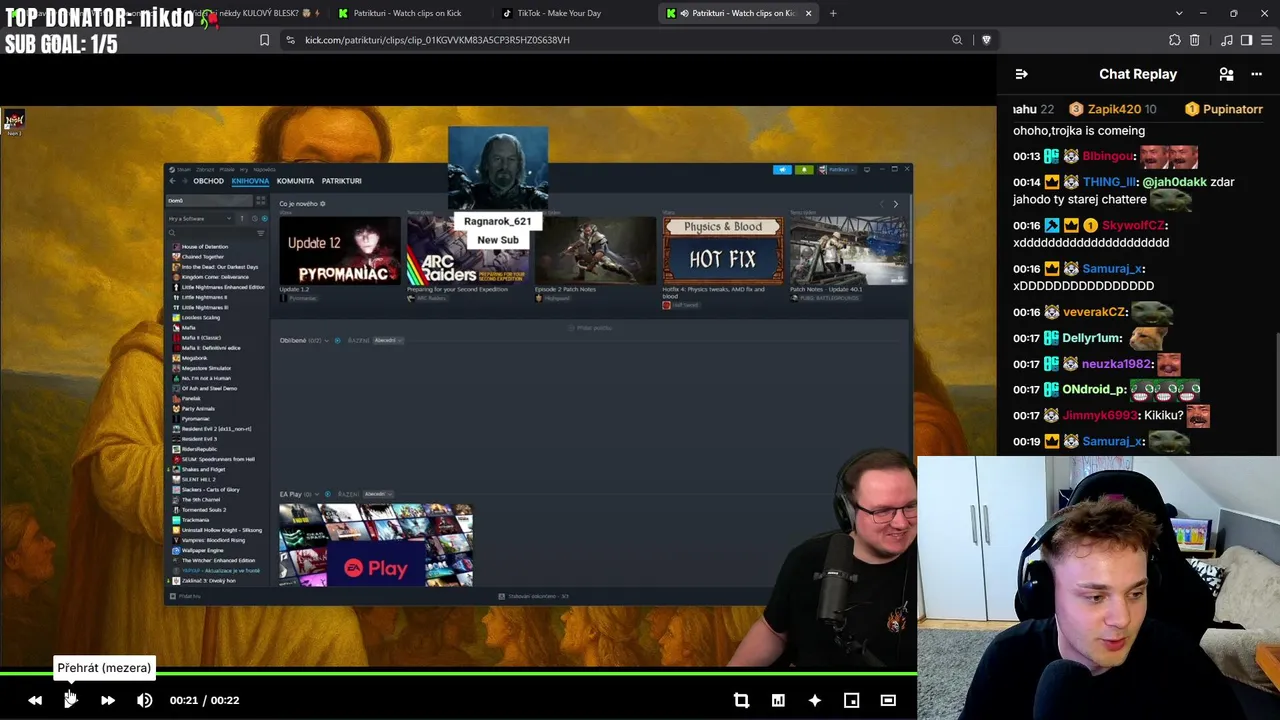View site information icon beside the URL

point(290,40)
